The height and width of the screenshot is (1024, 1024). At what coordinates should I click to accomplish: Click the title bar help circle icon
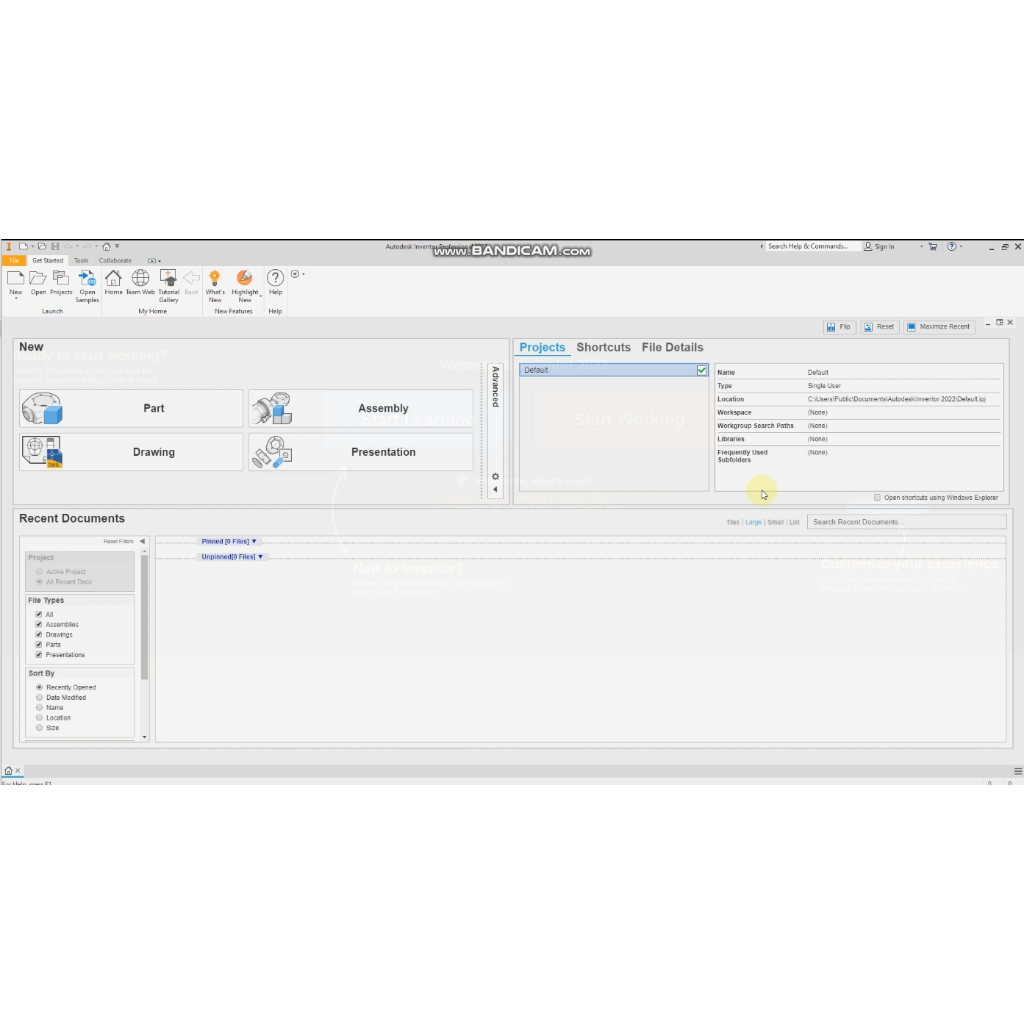952,247
